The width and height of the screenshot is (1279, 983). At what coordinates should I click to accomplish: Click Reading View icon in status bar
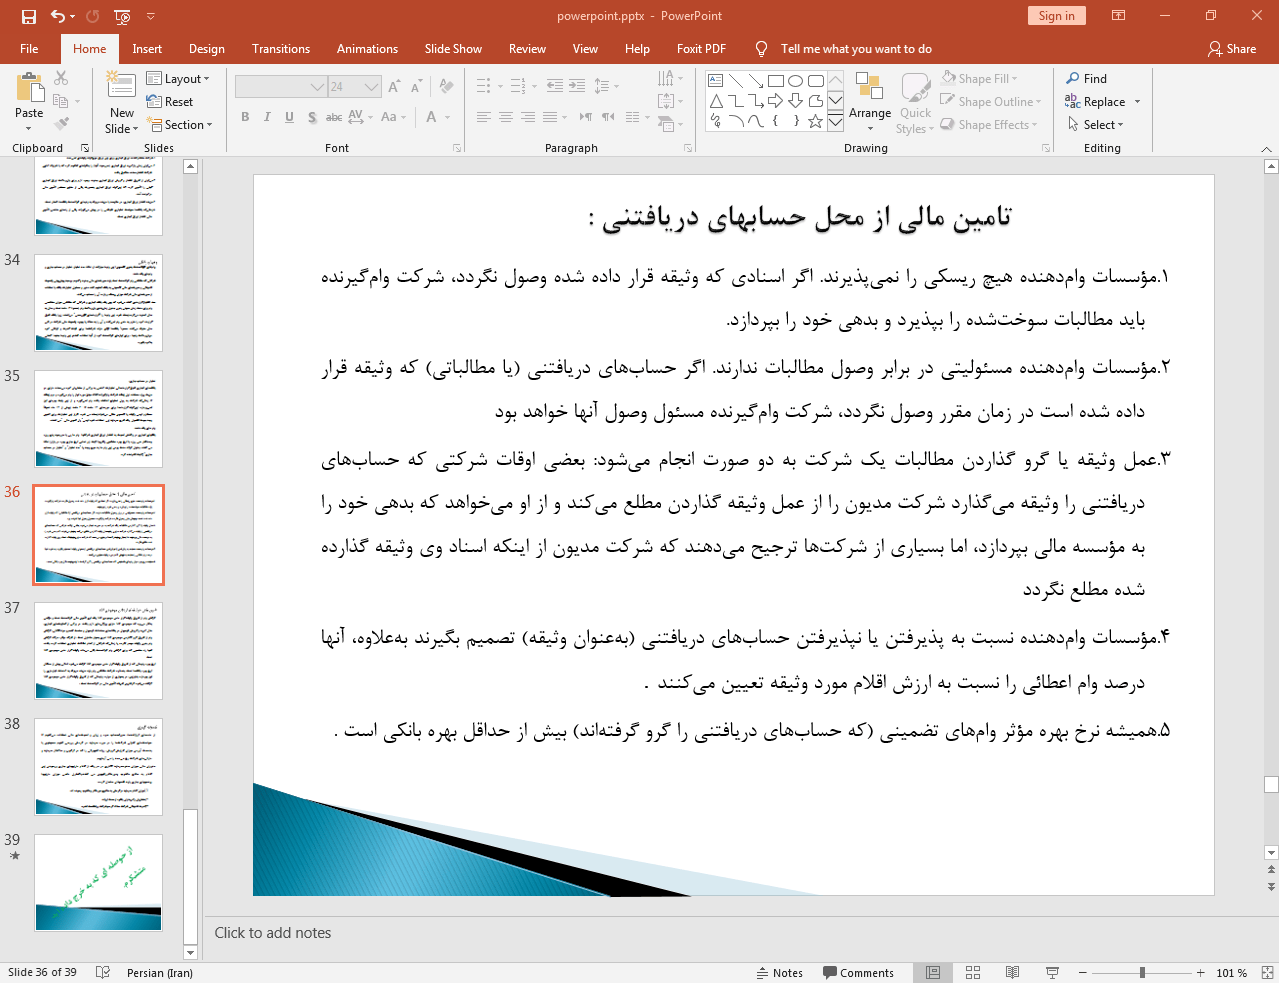point(1013,972)
